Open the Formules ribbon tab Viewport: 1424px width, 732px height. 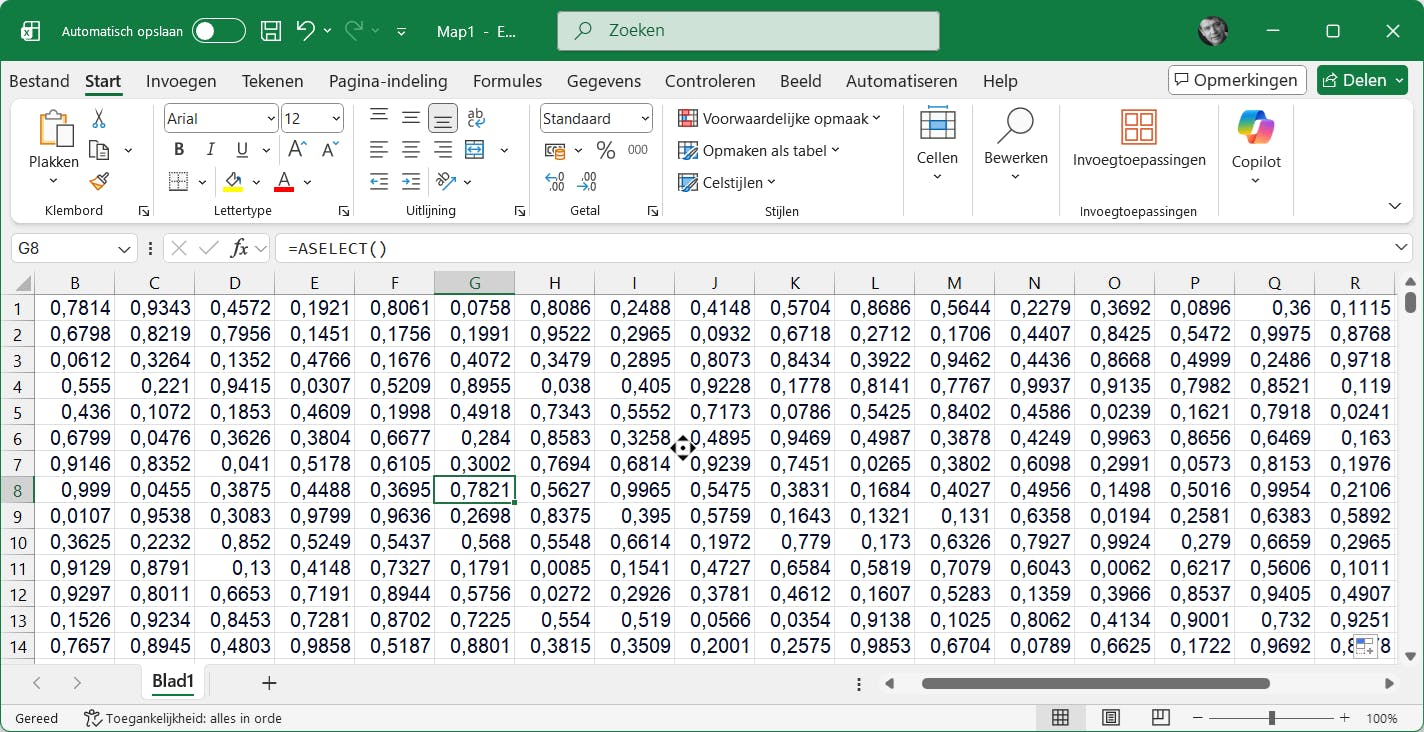(507, 81)
